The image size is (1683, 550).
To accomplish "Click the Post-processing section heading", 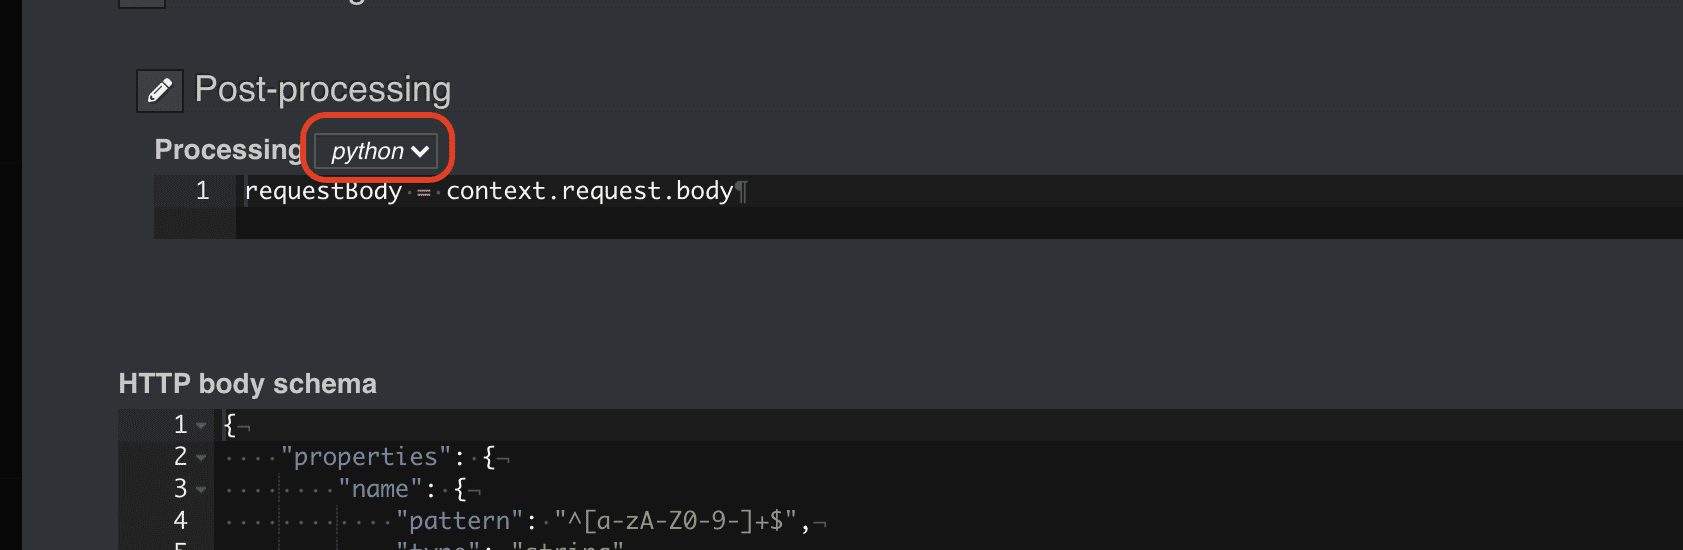I will tap(322, 90).
